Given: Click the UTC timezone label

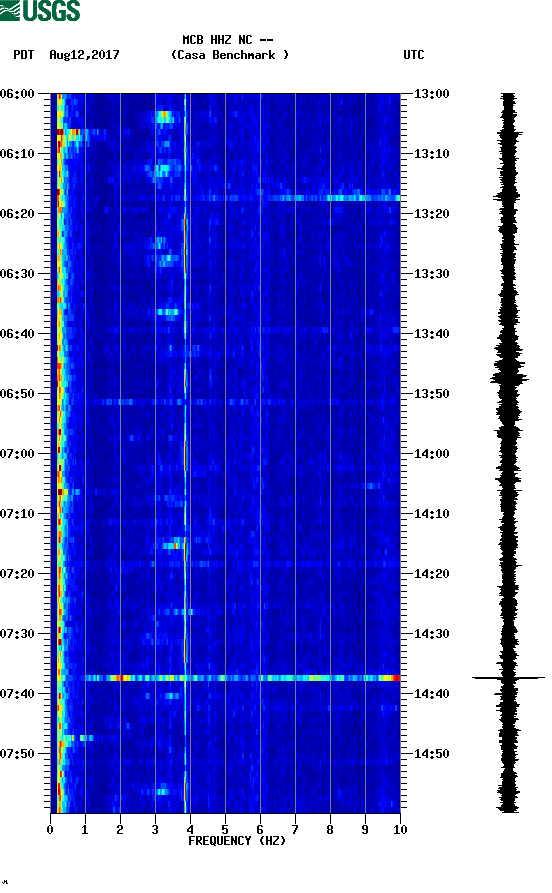Looking at the screenshot, I should tap(414, 55).
